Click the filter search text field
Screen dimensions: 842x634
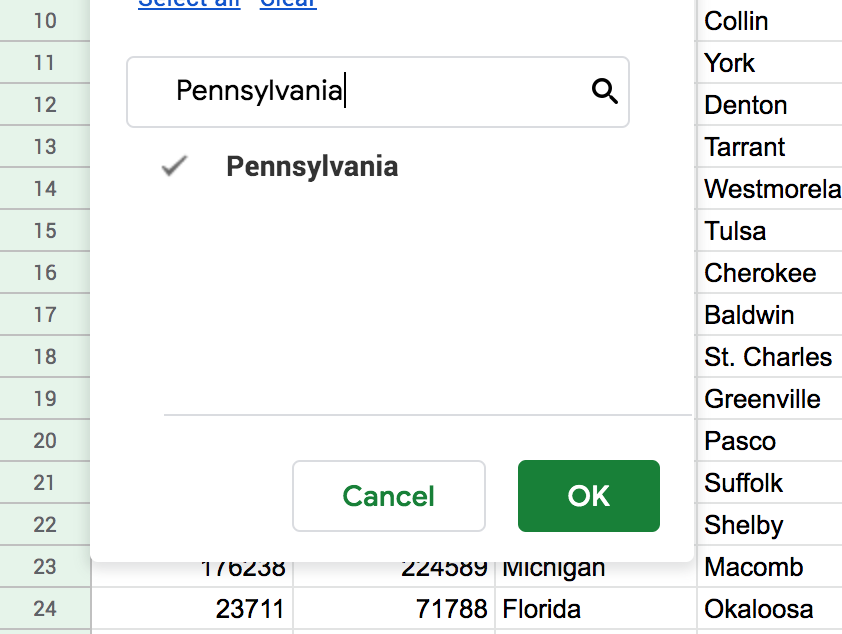[370, 92]
